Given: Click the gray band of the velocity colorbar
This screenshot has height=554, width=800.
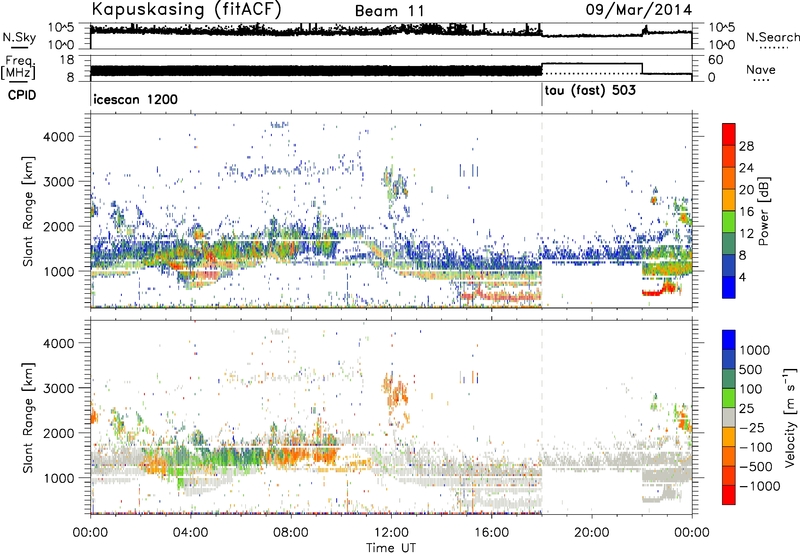Looking at the screenshot, I should point(729,417).
